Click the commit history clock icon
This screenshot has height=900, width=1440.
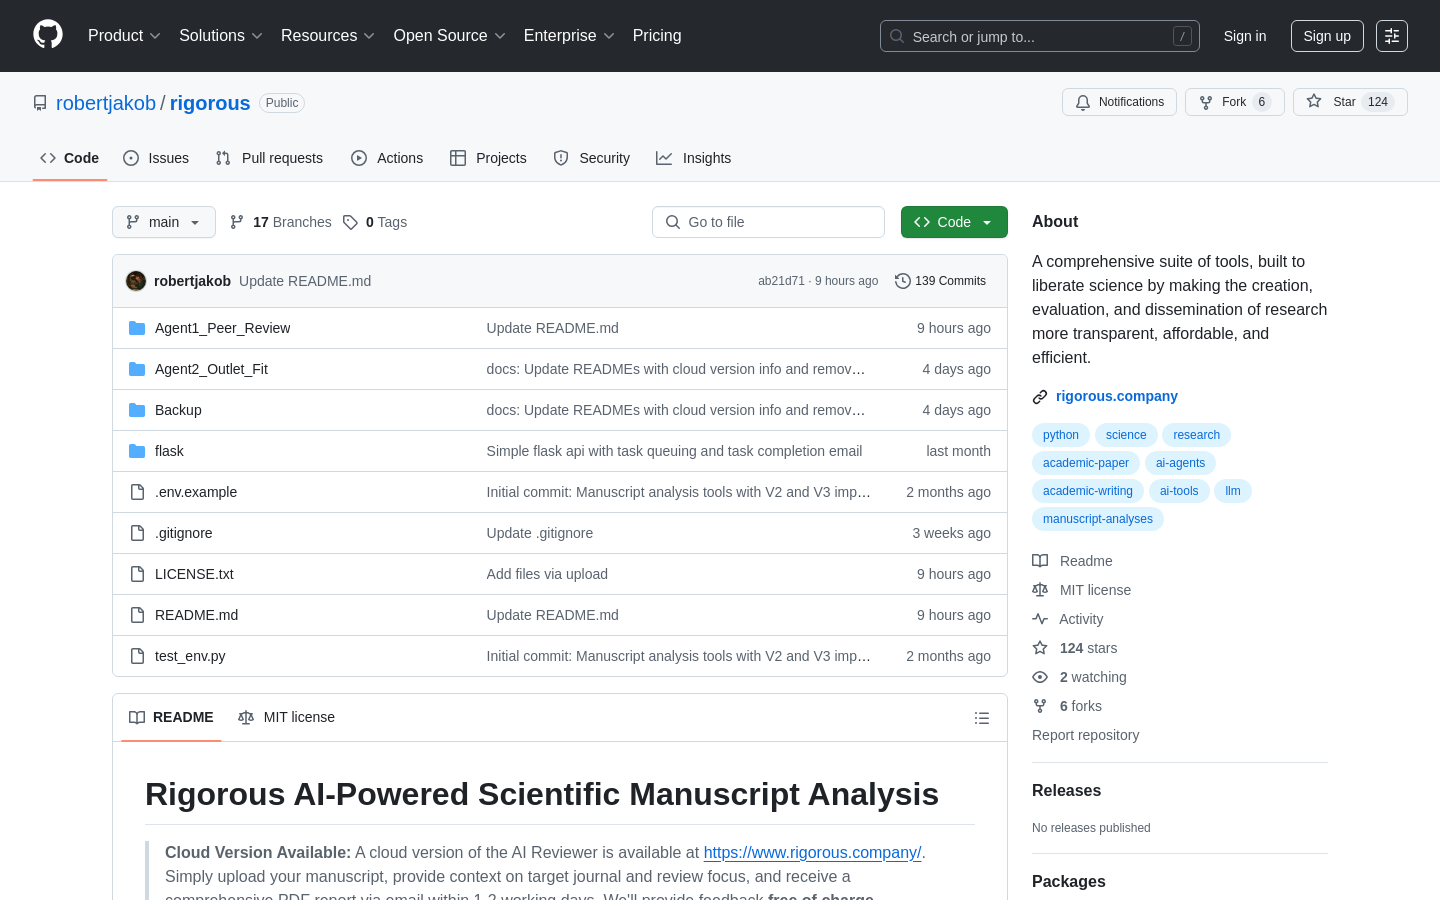tap(903, 281)
